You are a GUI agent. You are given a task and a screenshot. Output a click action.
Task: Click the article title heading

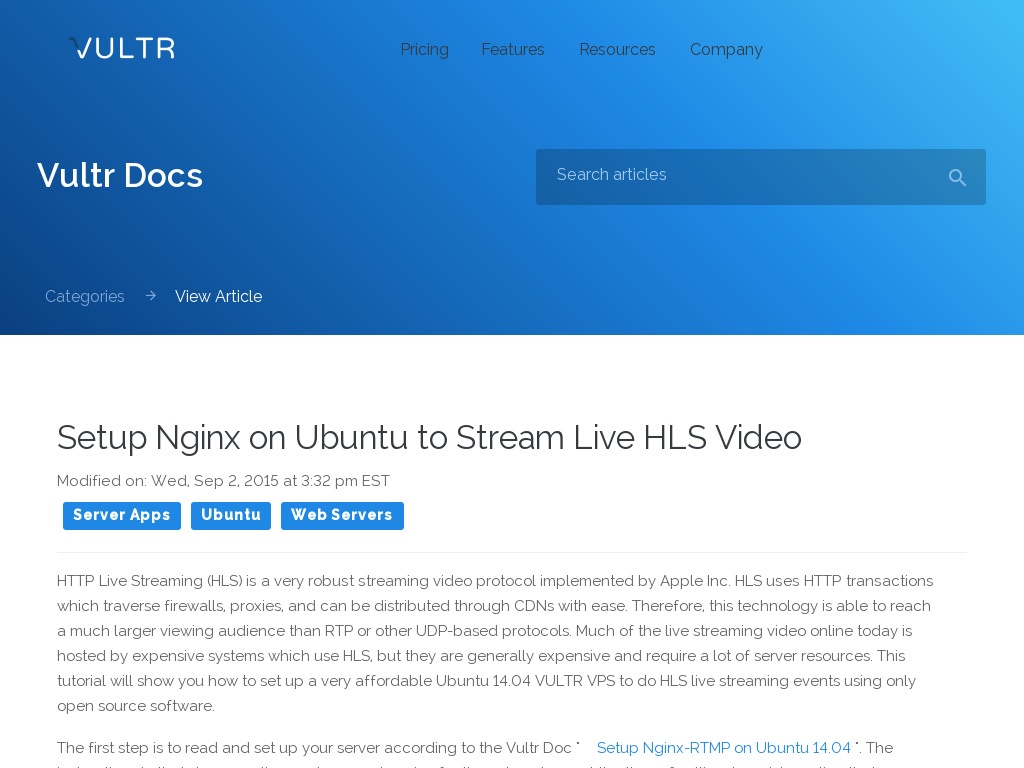(429, 438)
